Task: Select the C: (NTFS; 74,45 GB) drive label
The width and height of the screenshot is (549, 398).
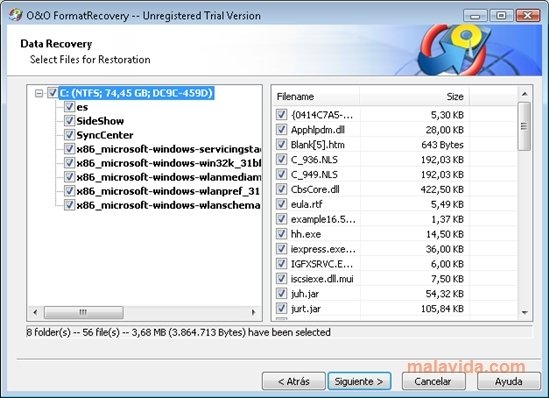Action: click(136, 93)
